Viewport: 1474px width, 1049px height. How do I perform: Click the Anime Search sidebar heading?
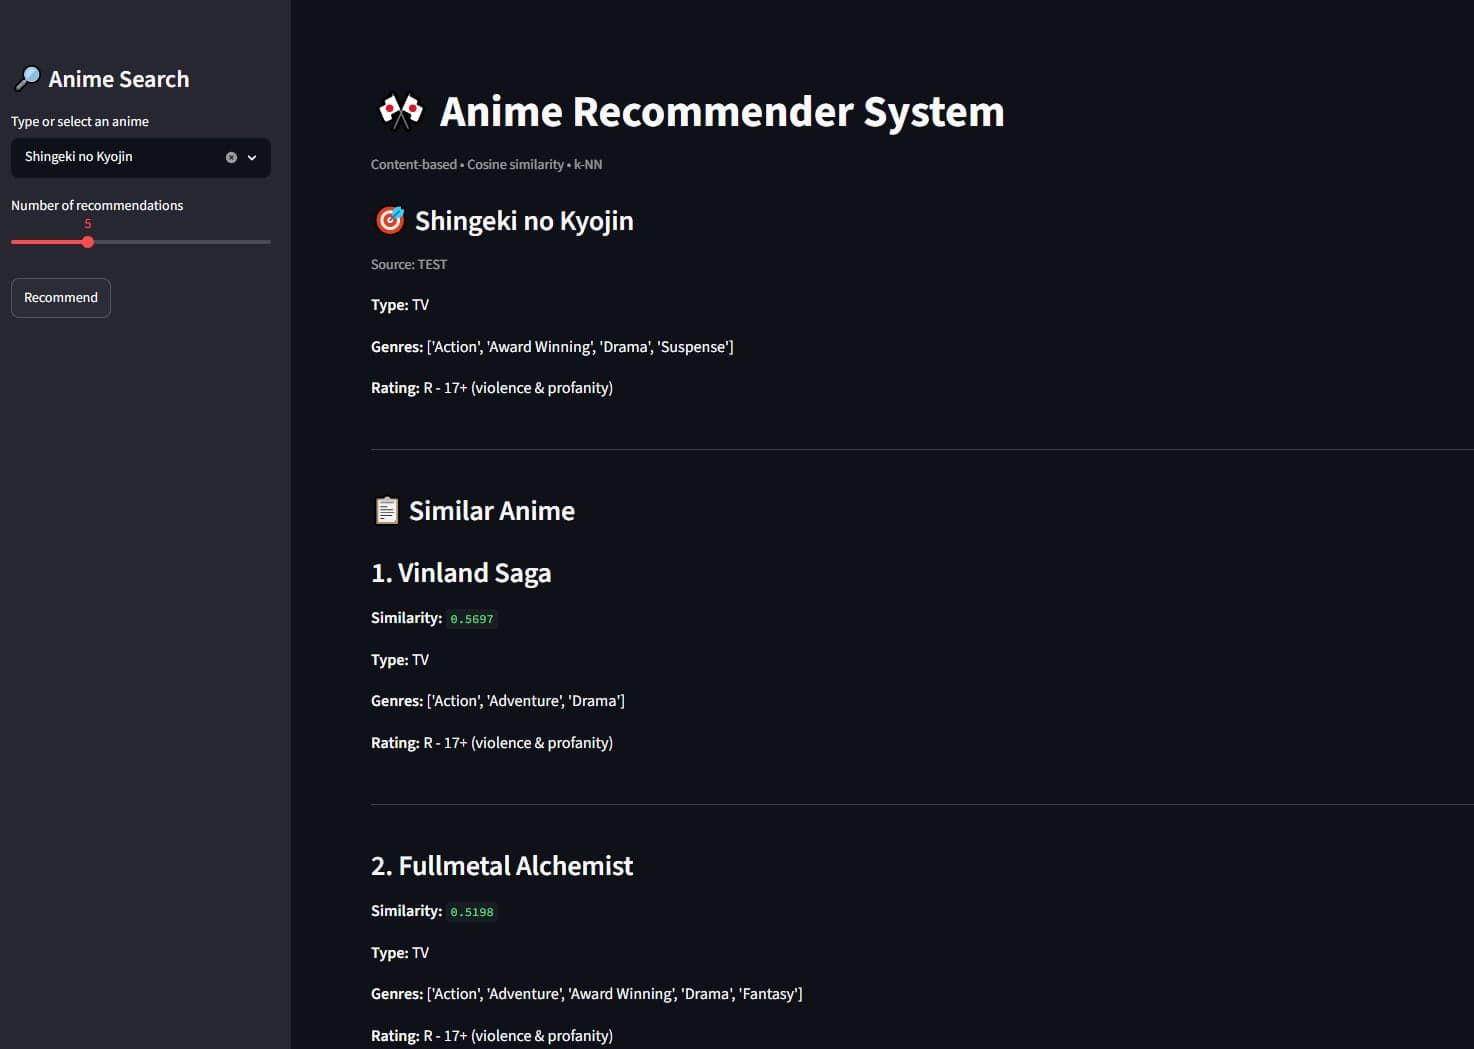(119, 79)
